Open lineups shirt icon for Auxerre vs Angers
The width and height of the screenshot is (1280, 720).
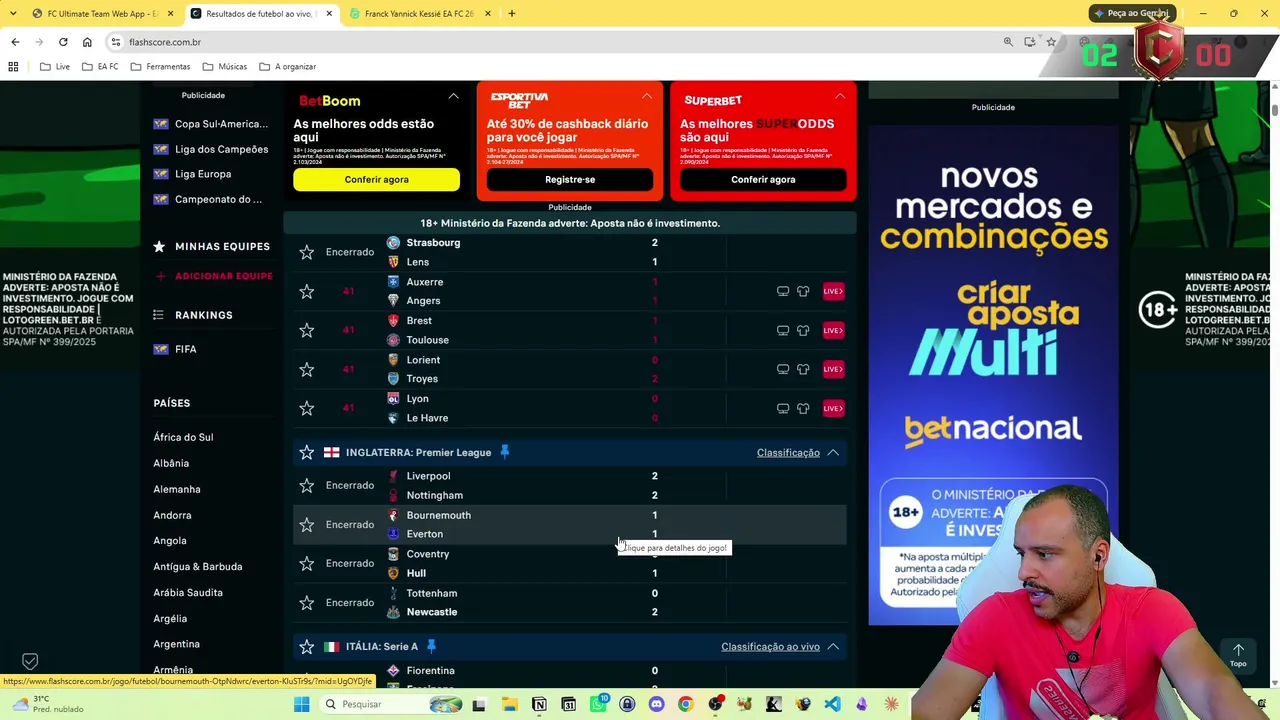pyautogui.click(x=803, y=291)
